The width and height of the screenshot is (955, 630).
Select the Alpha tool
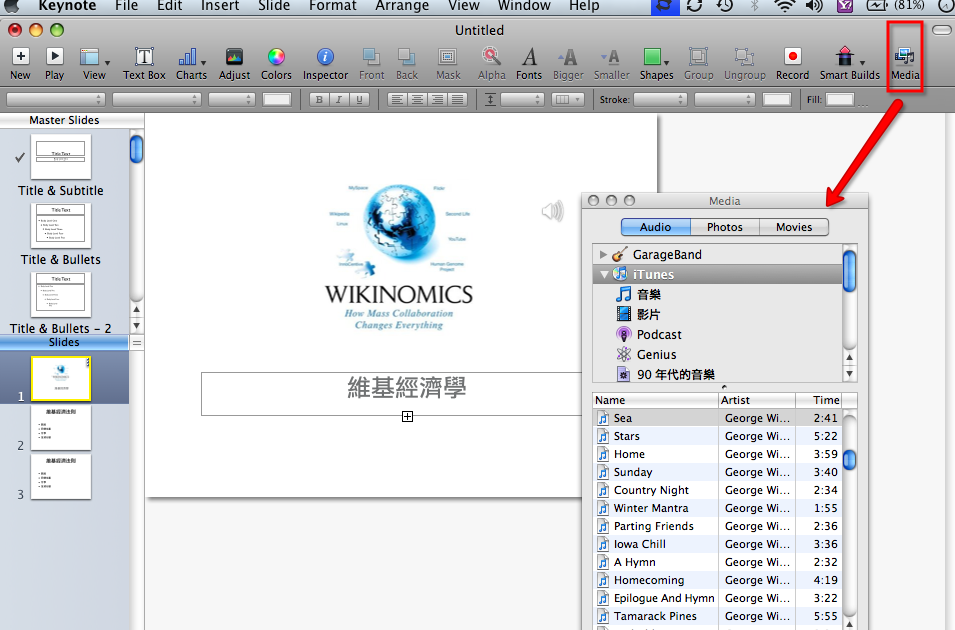click(492, 63)
